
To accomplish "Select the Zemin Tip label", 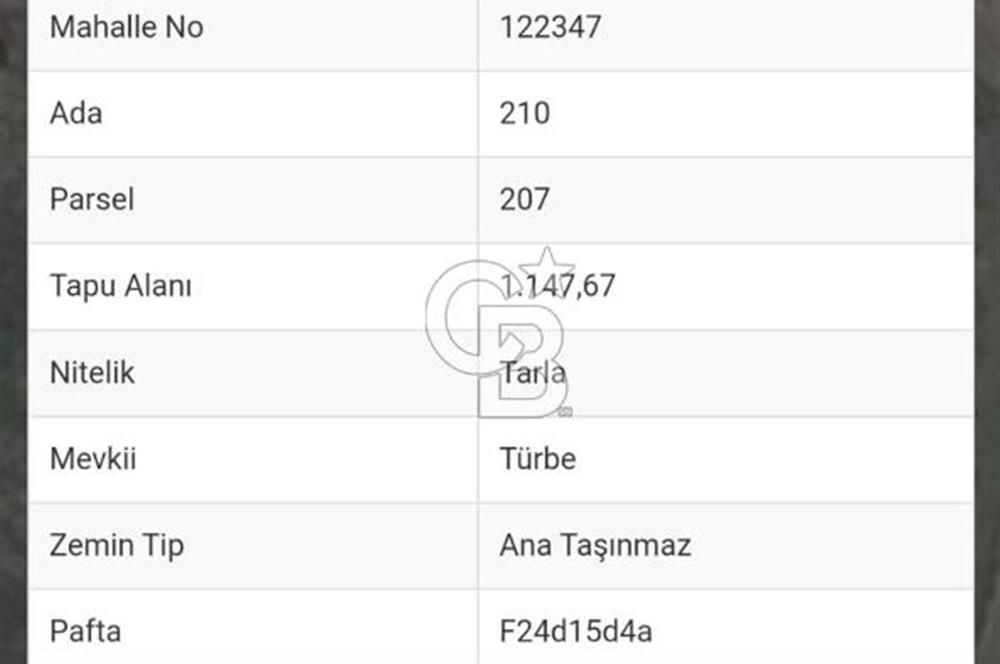I will 117,546.
